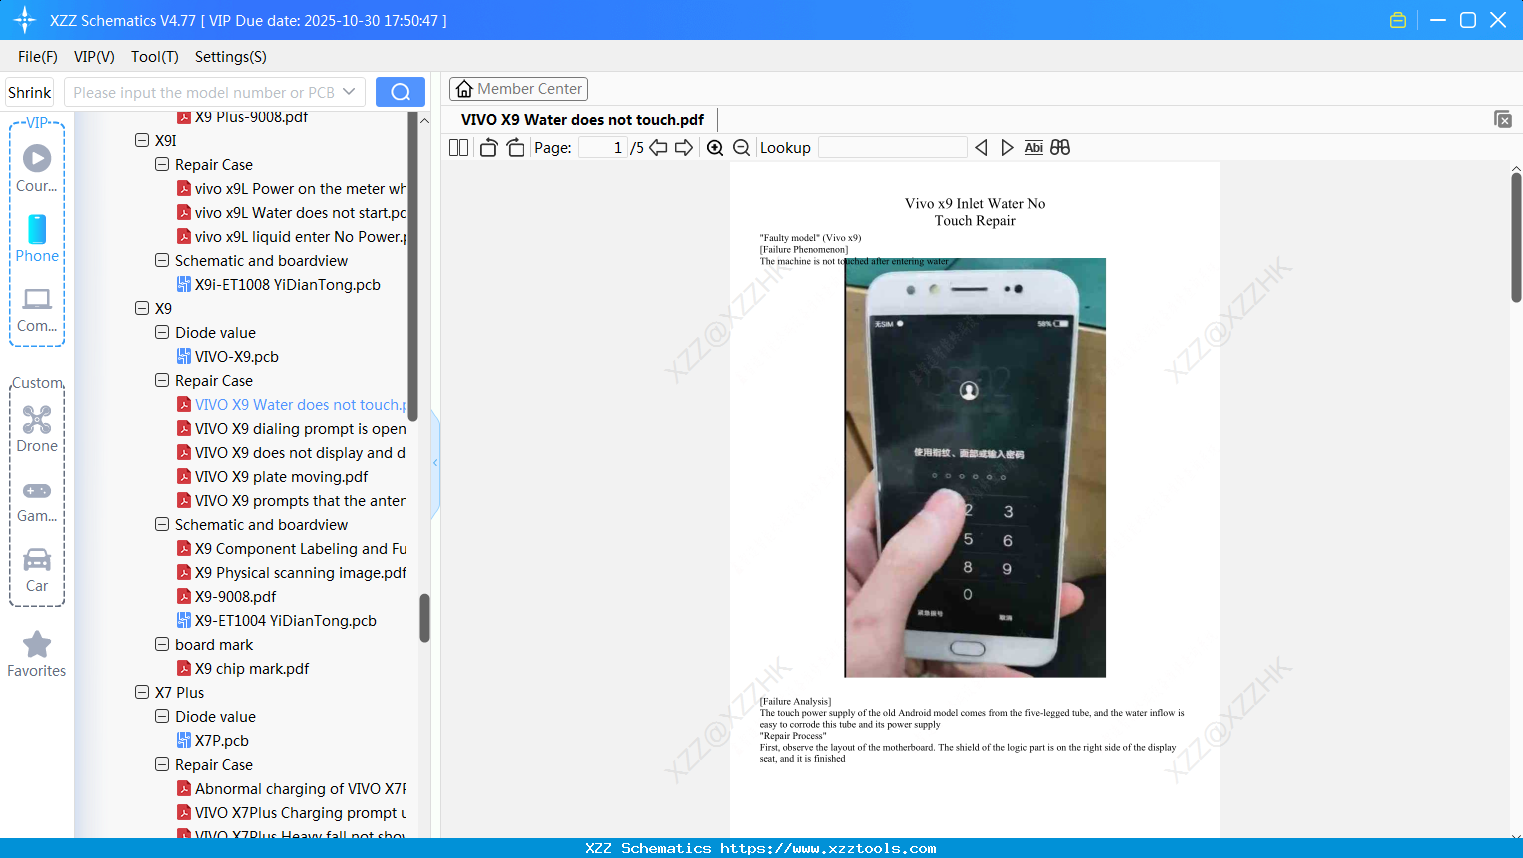Collapse Repair Case under X9I
This screenshot has width=1523, height=858.
pyautogui.click(x=162, y=164)
